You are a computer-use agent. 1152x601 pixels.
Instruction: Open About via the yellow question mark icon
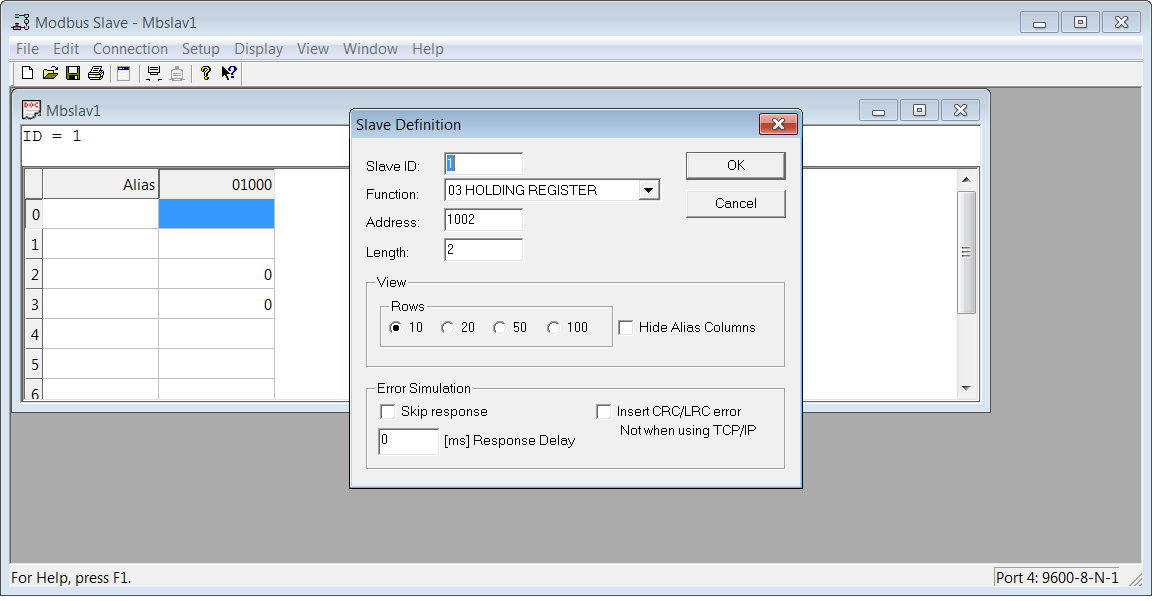(x=206, y=73)
